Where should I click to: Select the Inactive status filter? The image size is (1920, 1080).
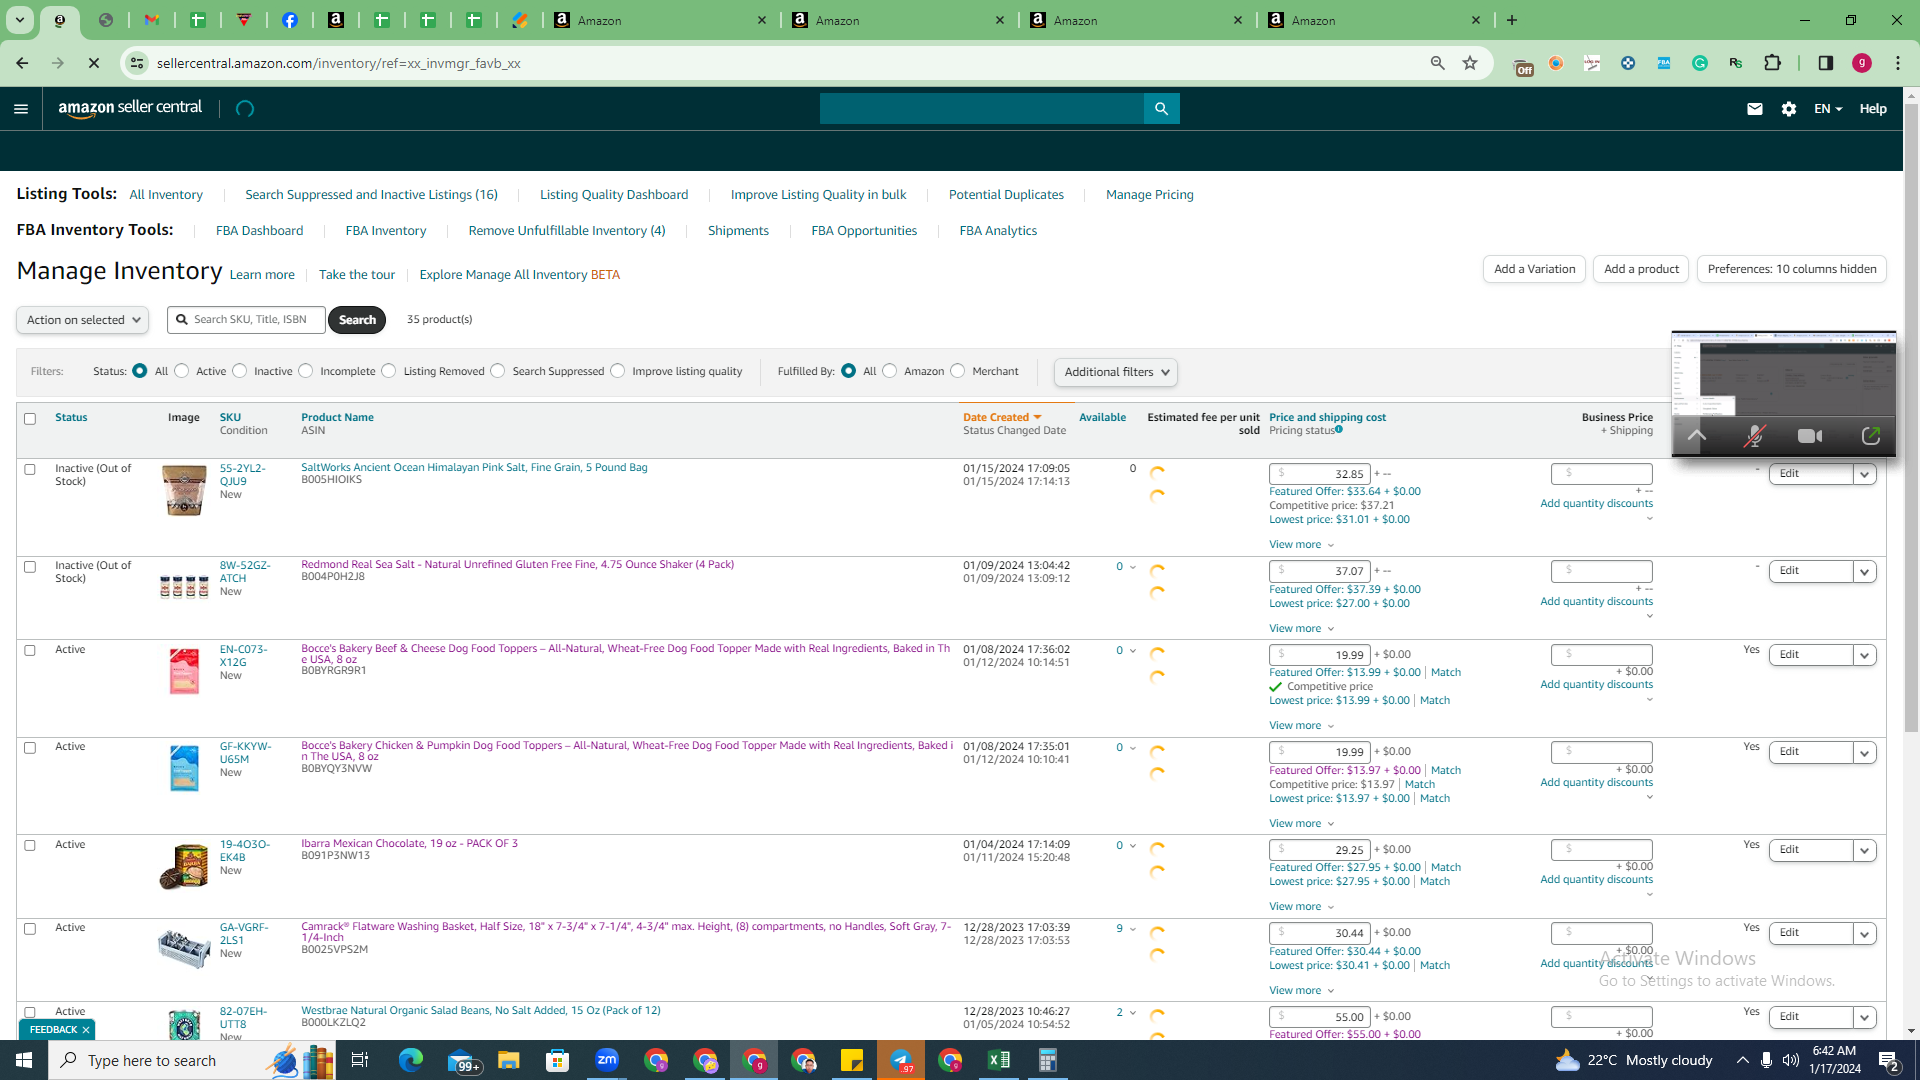pos(240,371)
